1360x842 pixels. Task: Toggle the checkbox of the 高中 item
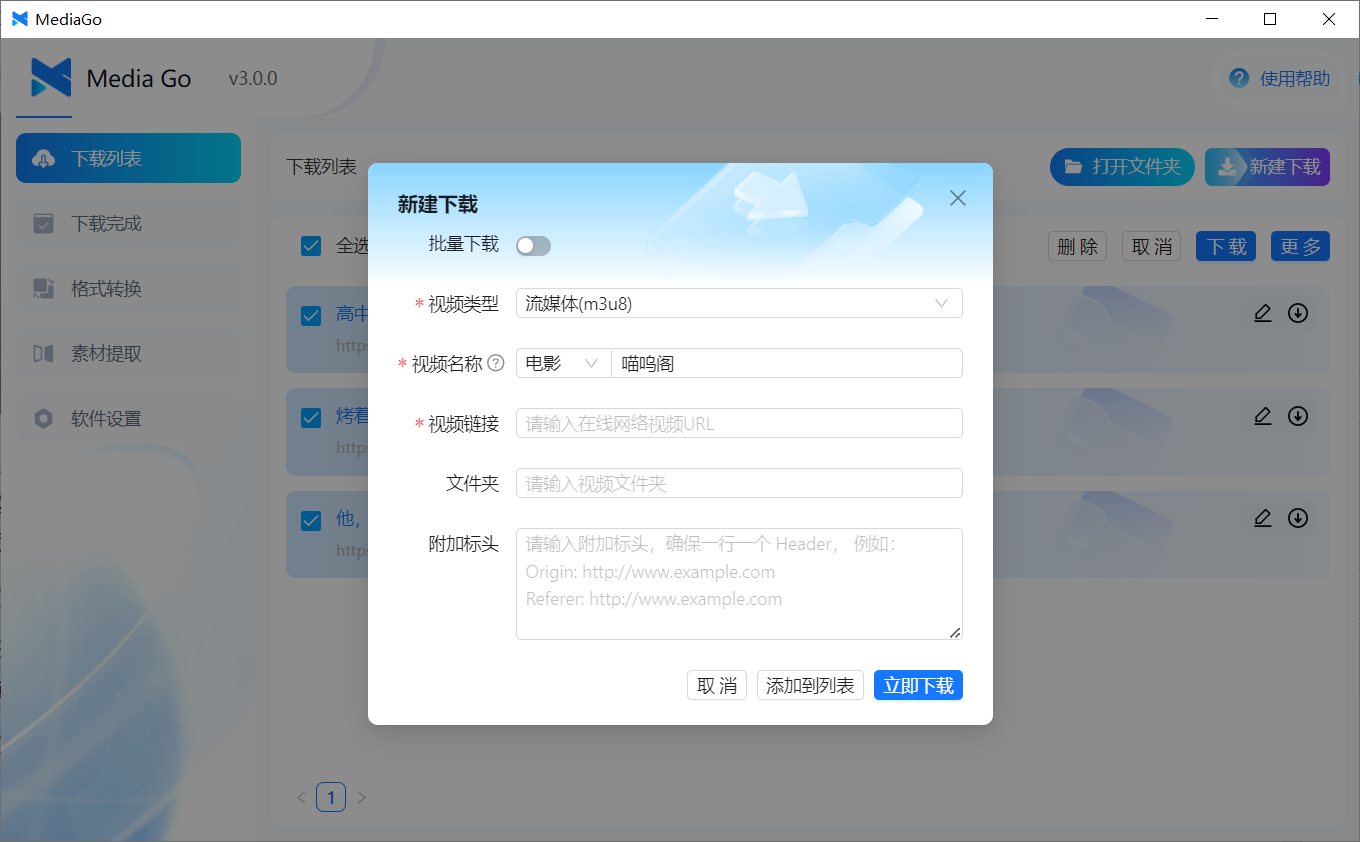tap(311, 316)
